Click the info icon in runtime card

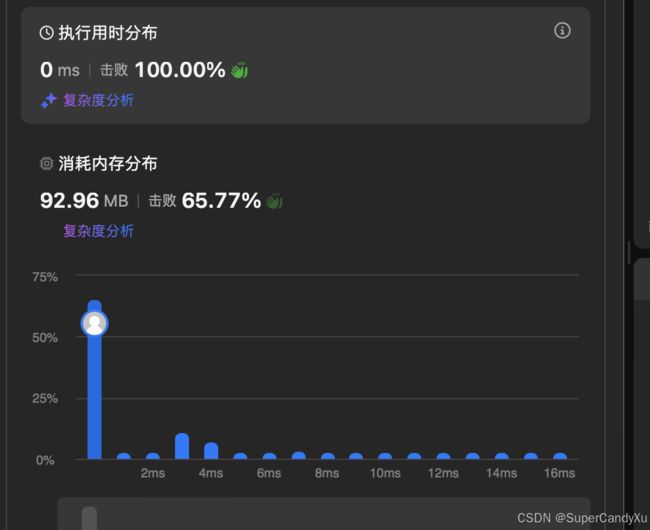[562, 31]
